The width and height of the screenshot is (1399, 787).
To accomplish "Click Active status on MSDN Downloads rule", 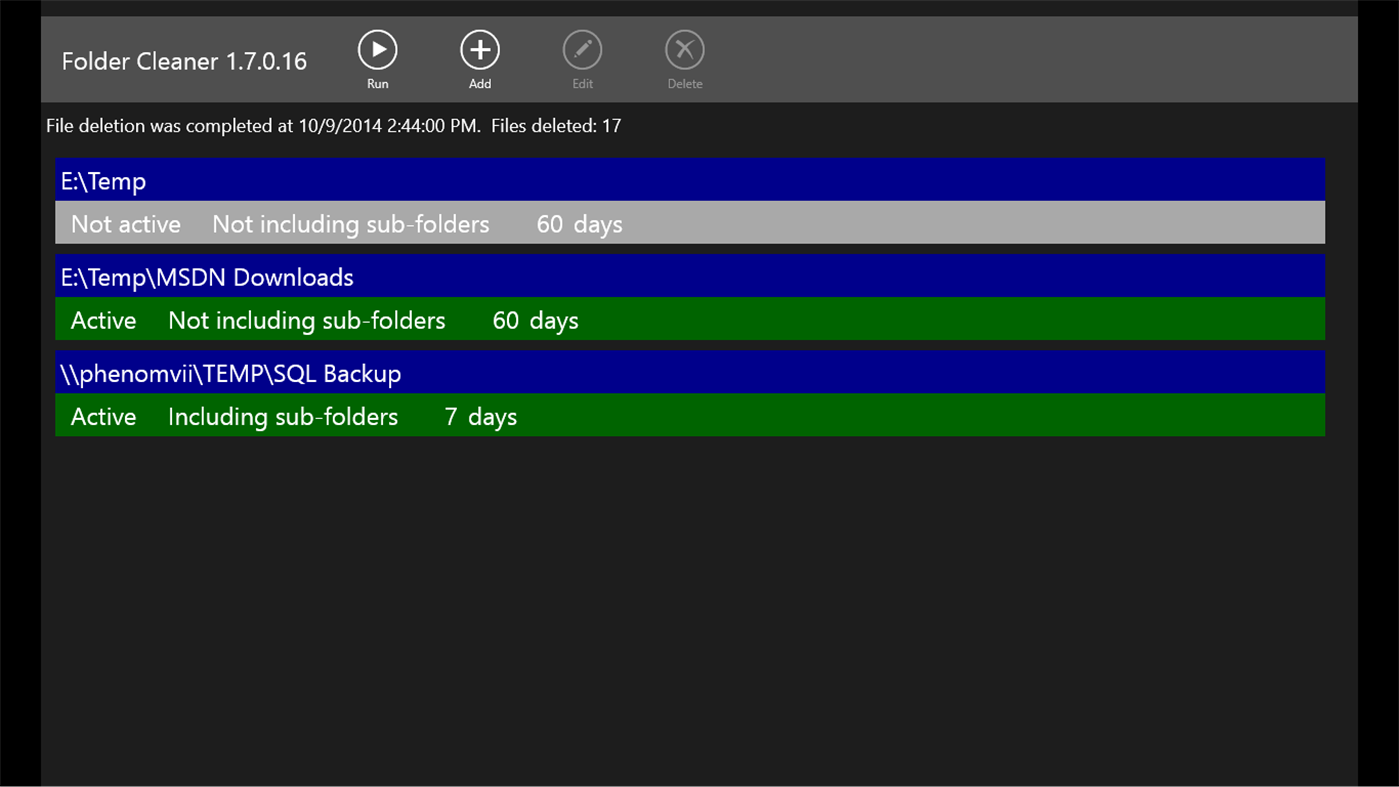I will 103,320.
